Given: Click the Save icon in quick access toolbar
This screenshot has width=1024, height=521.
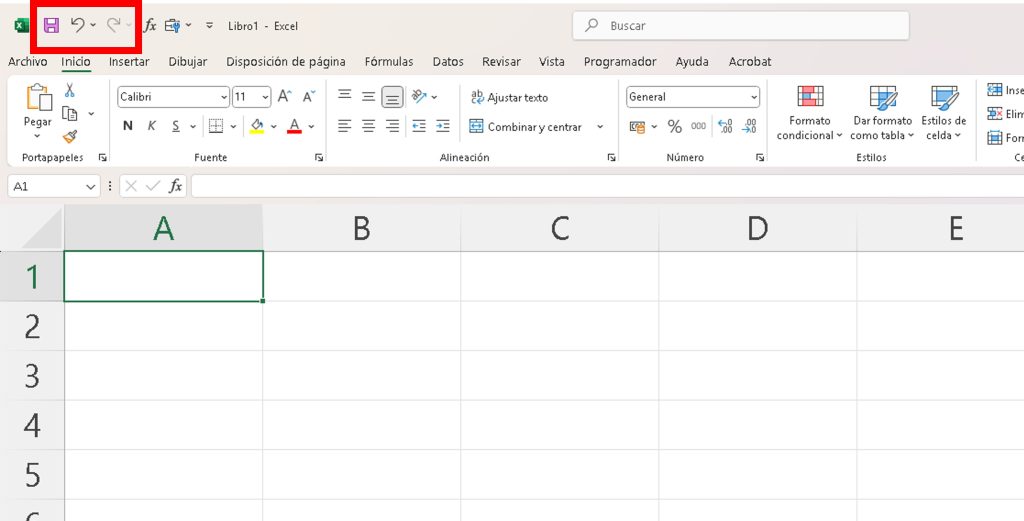Looking at the screenshot, I should click(51, 25).
